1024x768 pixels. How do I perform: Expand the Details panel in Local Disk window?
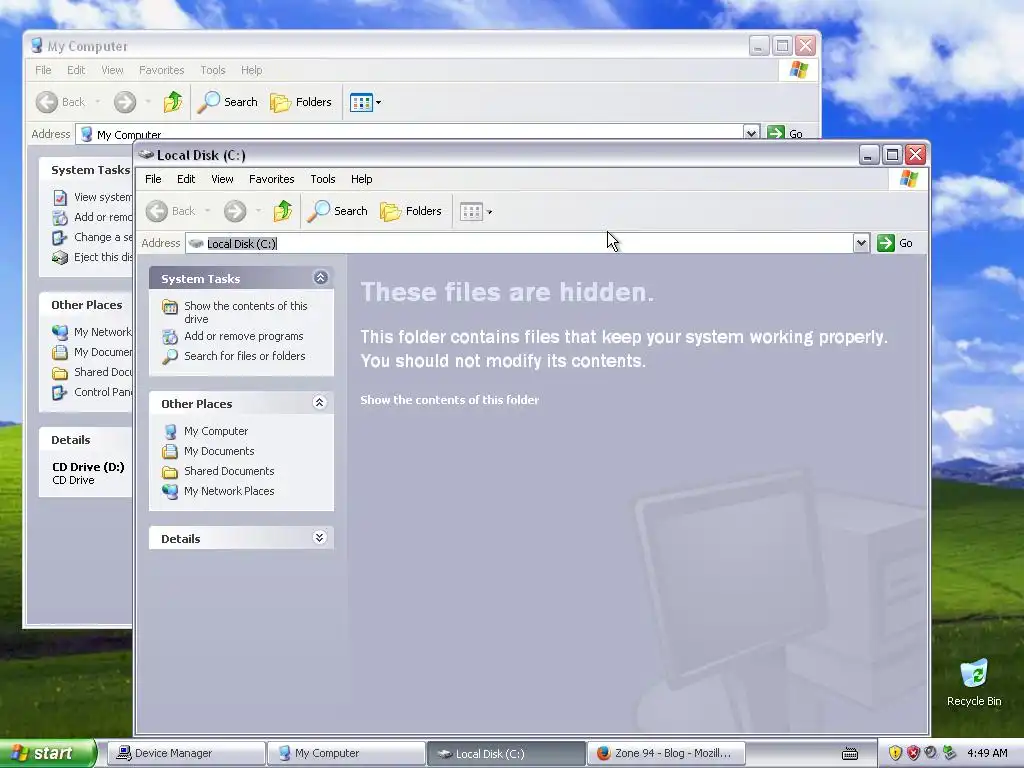319,537
